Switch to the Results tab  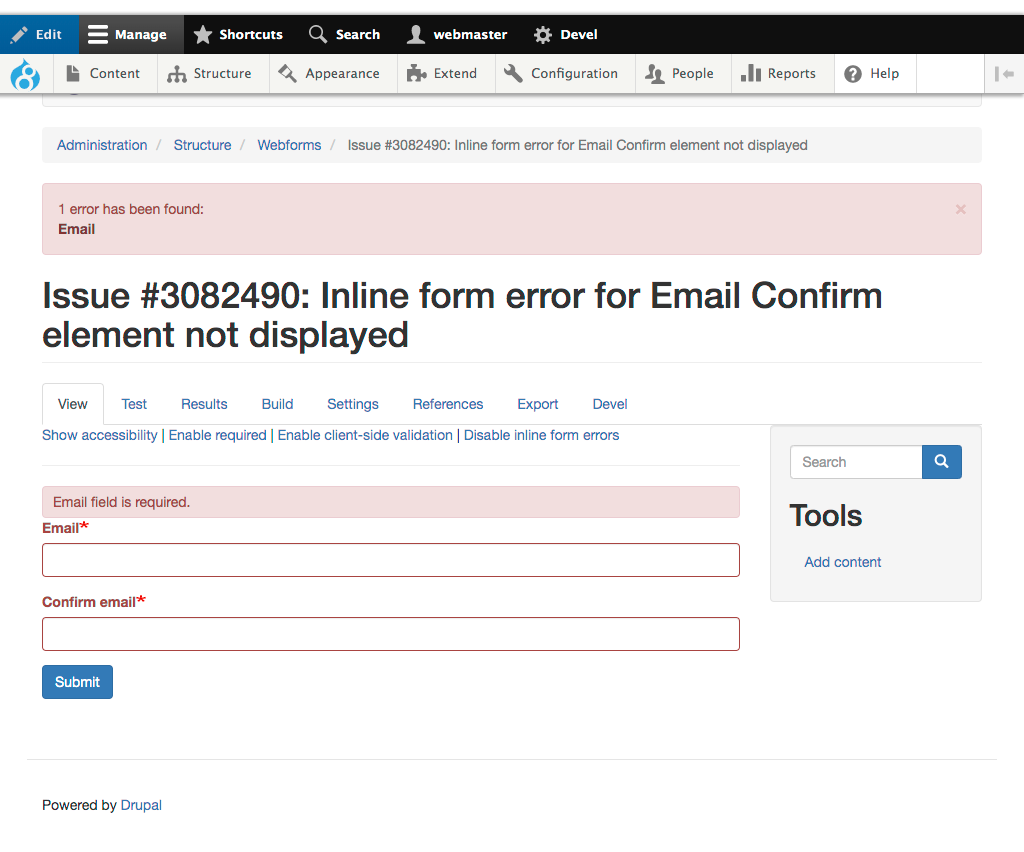coord(204,404)
